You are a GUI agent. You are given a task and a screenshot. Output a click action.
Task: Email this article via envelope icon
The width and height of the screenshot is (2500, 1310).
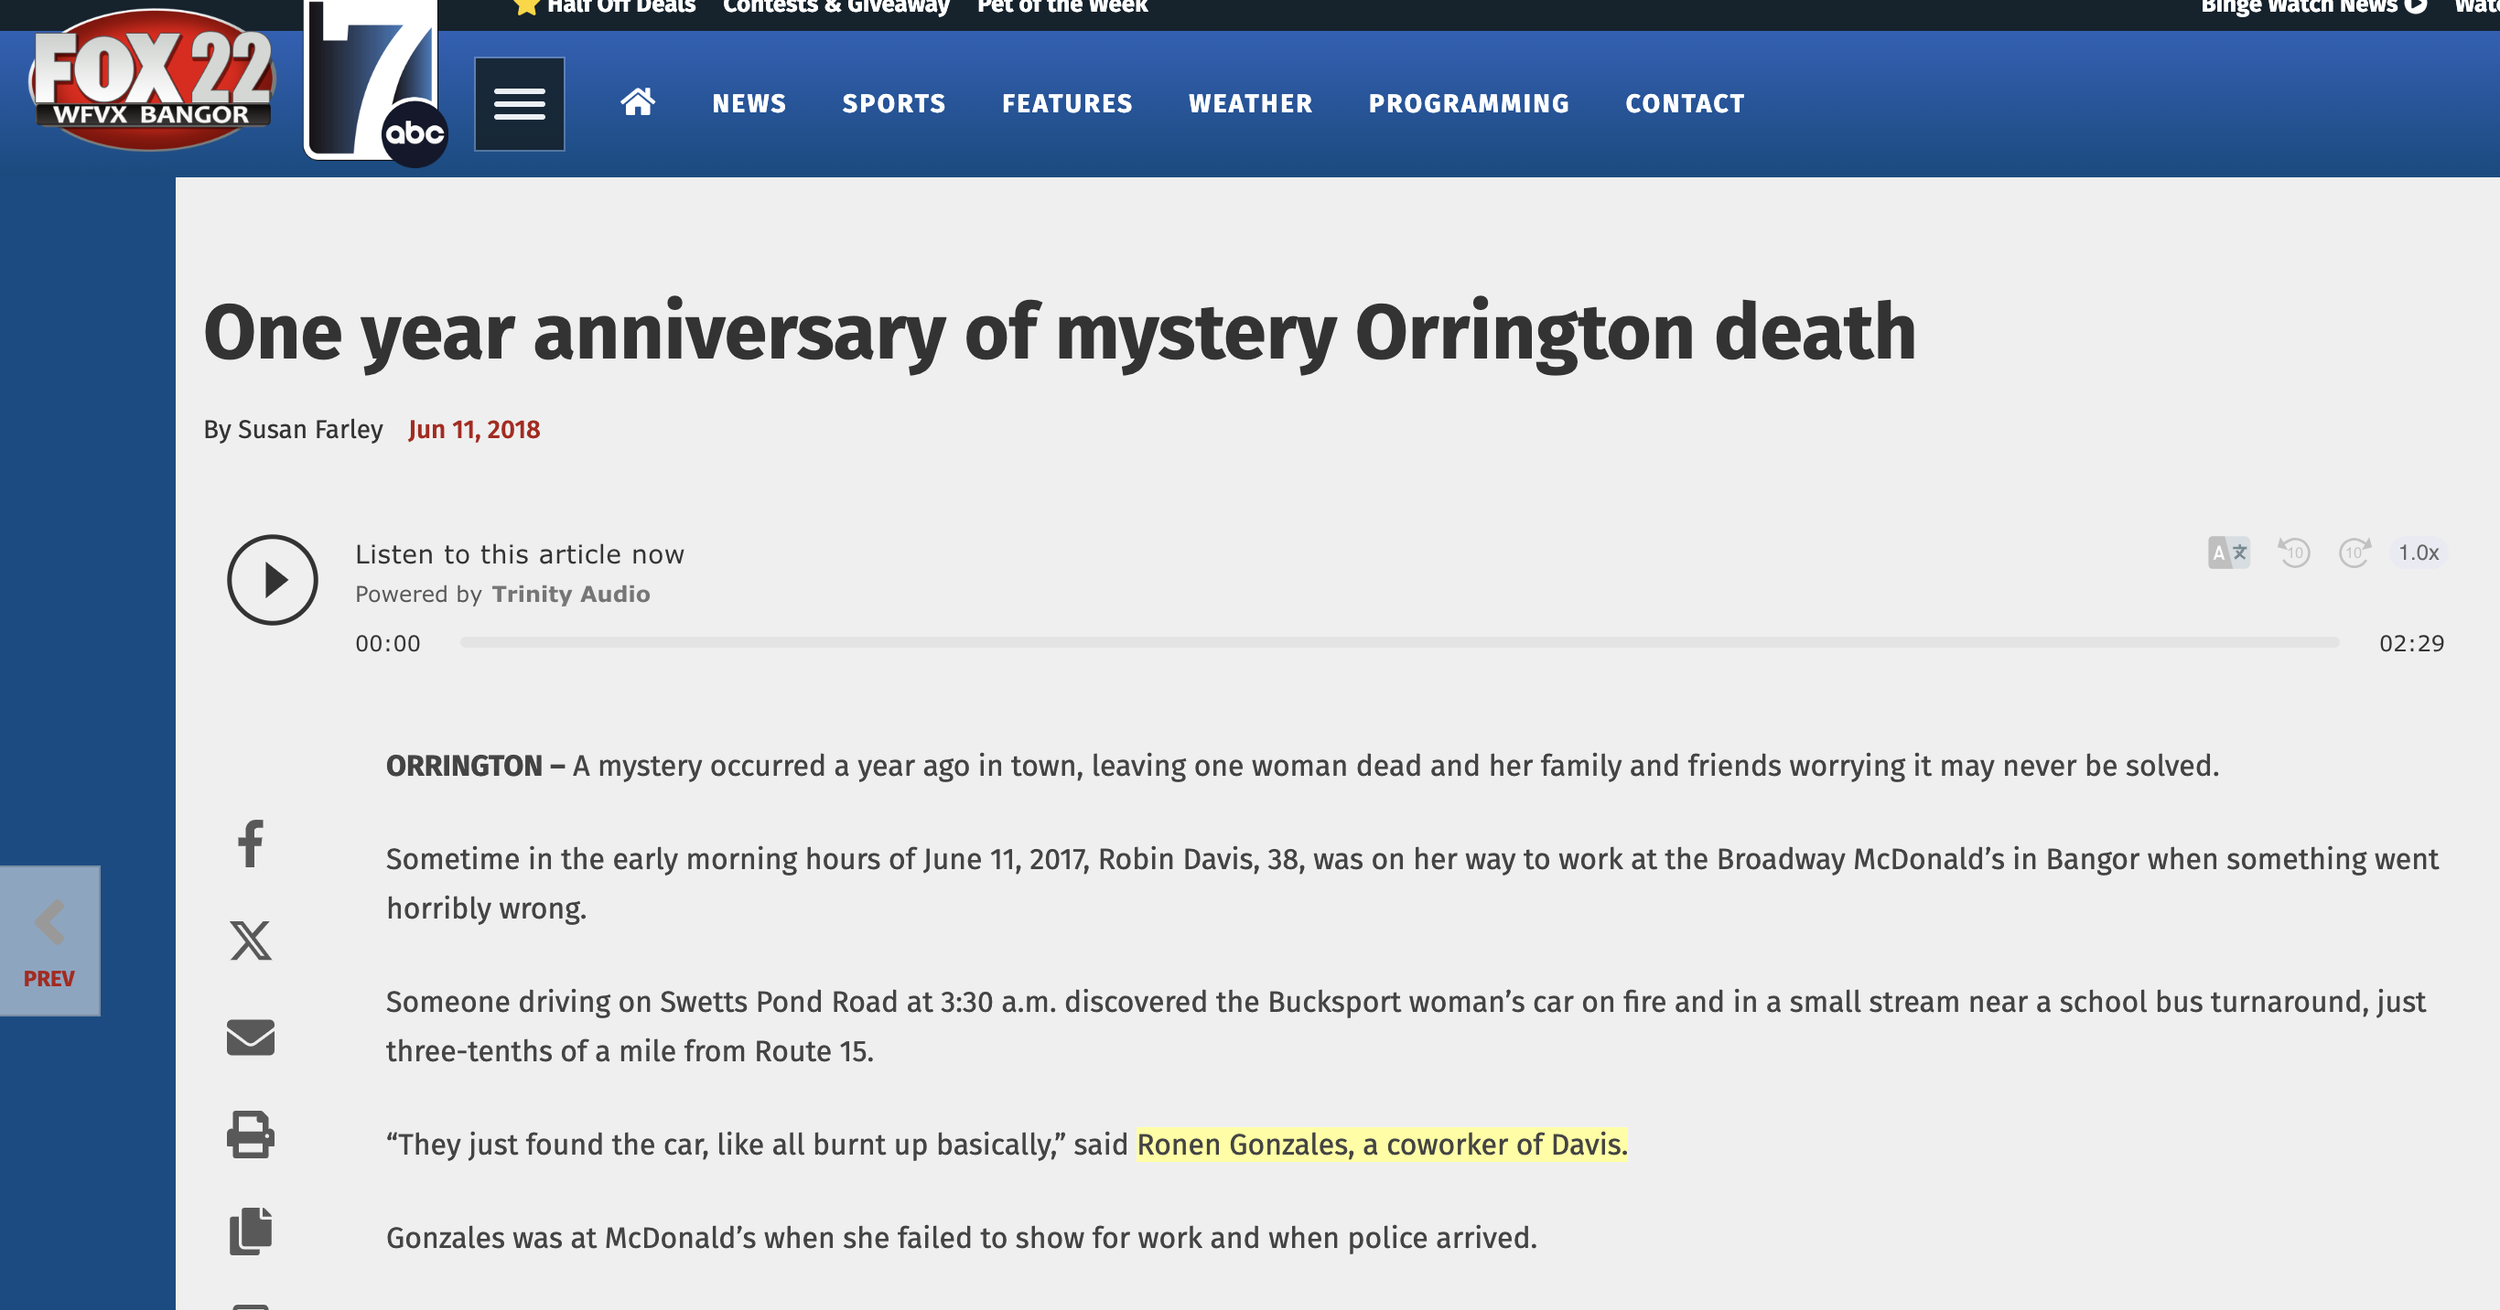pyautogui.click(x=250, y=1037)
